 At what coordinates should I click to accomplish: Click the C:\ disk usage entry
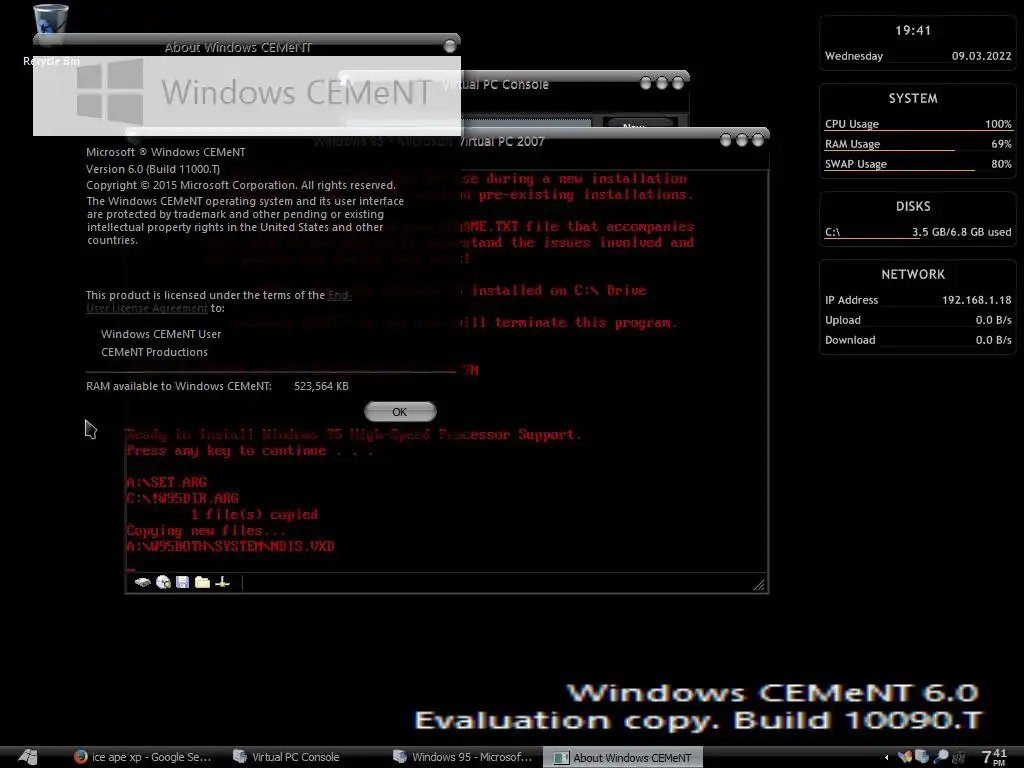click(918, 232)
